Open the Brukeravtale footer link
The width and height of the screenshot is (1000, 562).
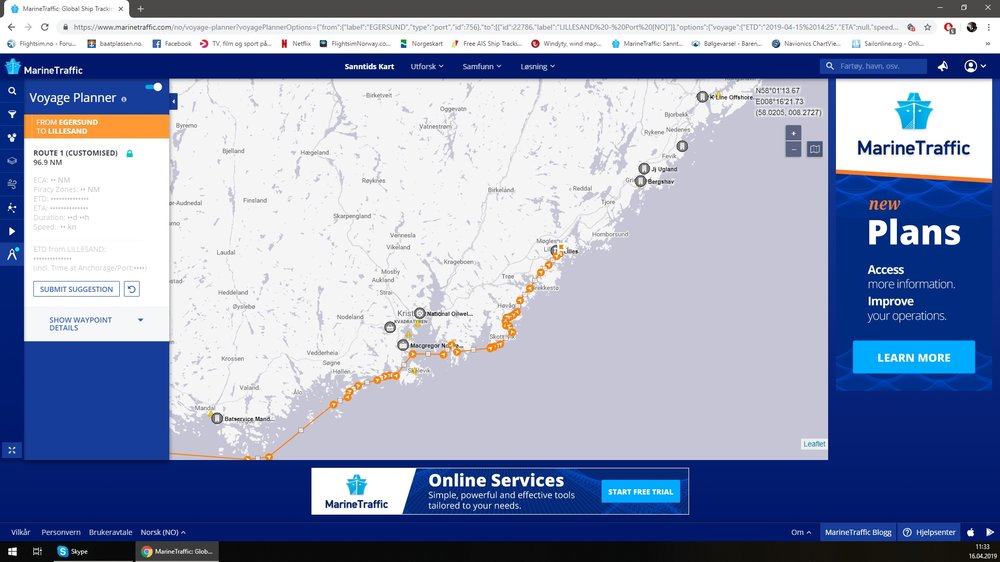(x=110, y=532)
